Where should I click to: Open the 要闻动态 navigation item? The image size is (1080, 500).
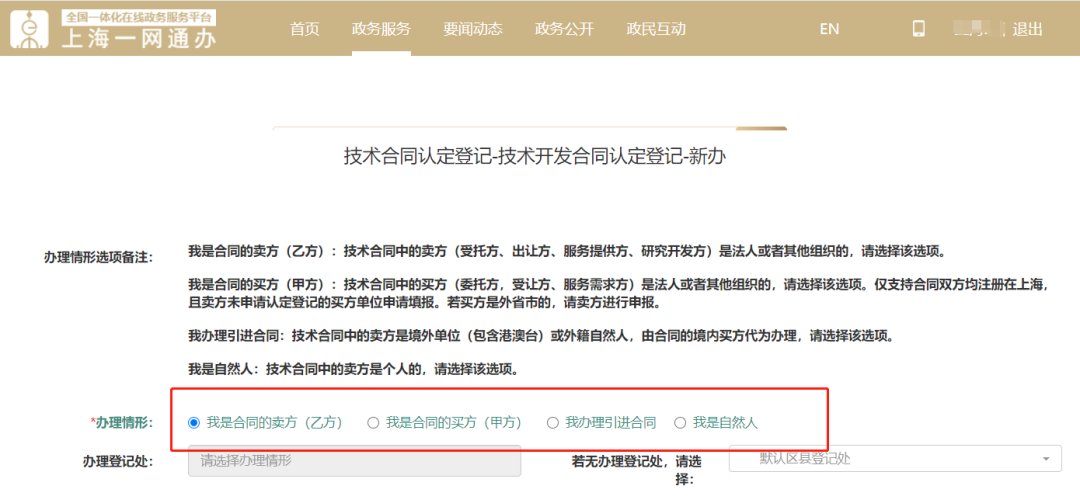(472, 29)
